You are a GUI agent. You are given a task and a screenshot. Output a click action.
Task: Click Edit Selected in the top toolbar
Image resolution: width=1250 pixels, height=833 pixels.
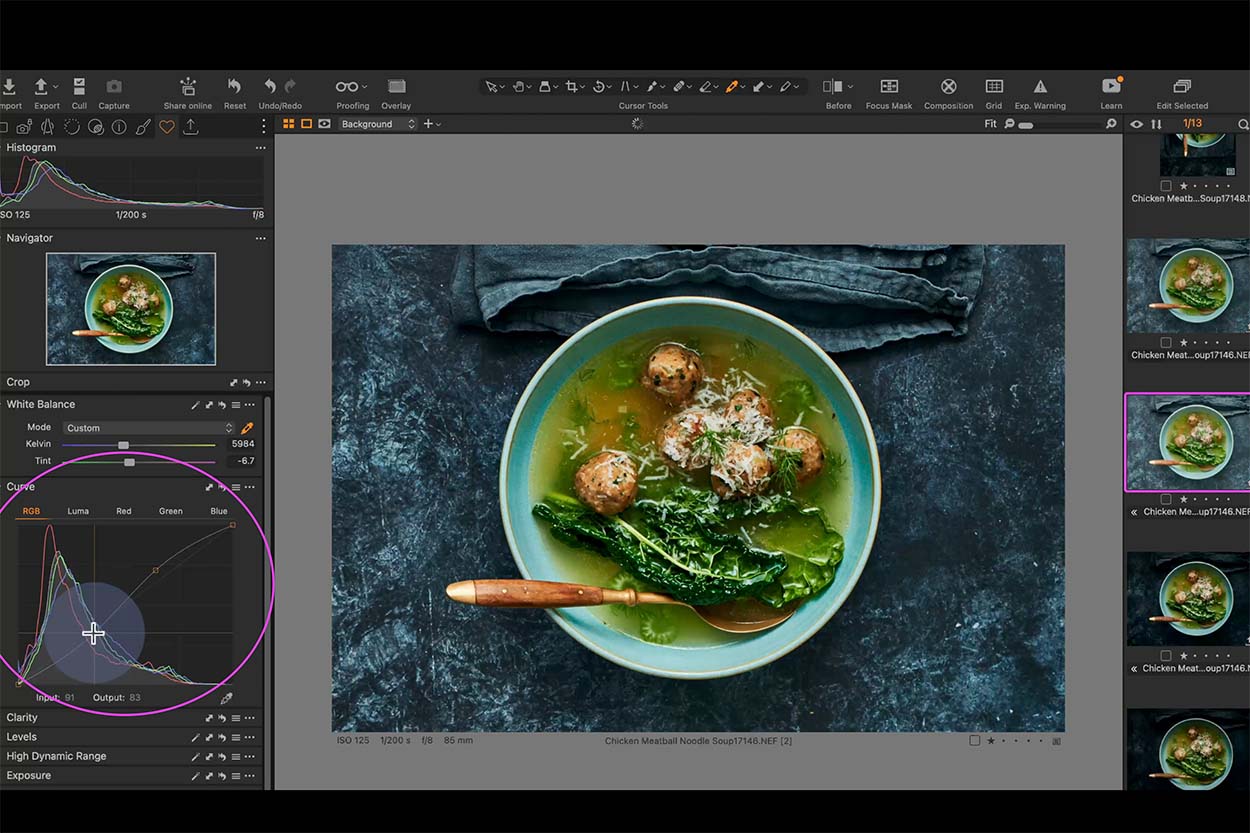[1182, 90]
